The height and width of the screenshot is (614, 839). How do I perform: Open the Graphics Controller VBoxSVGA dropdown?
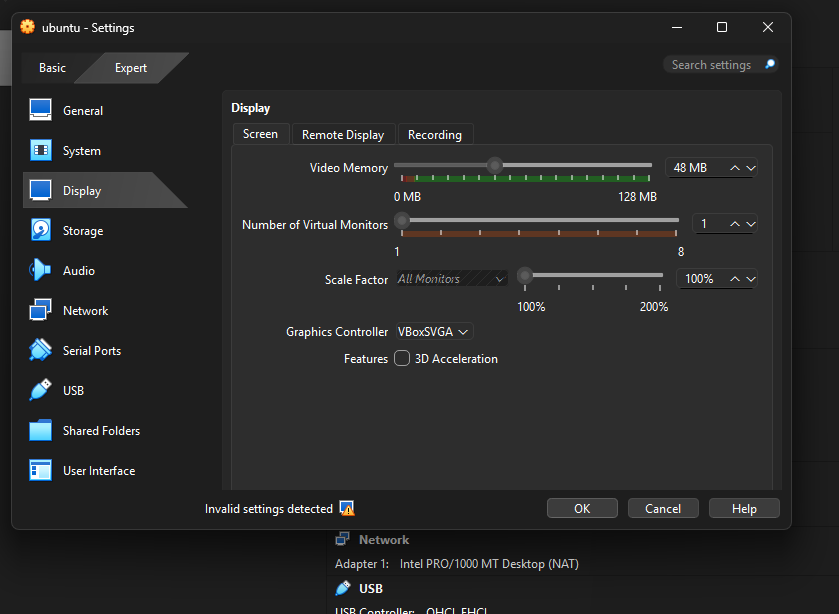(434, 332)
